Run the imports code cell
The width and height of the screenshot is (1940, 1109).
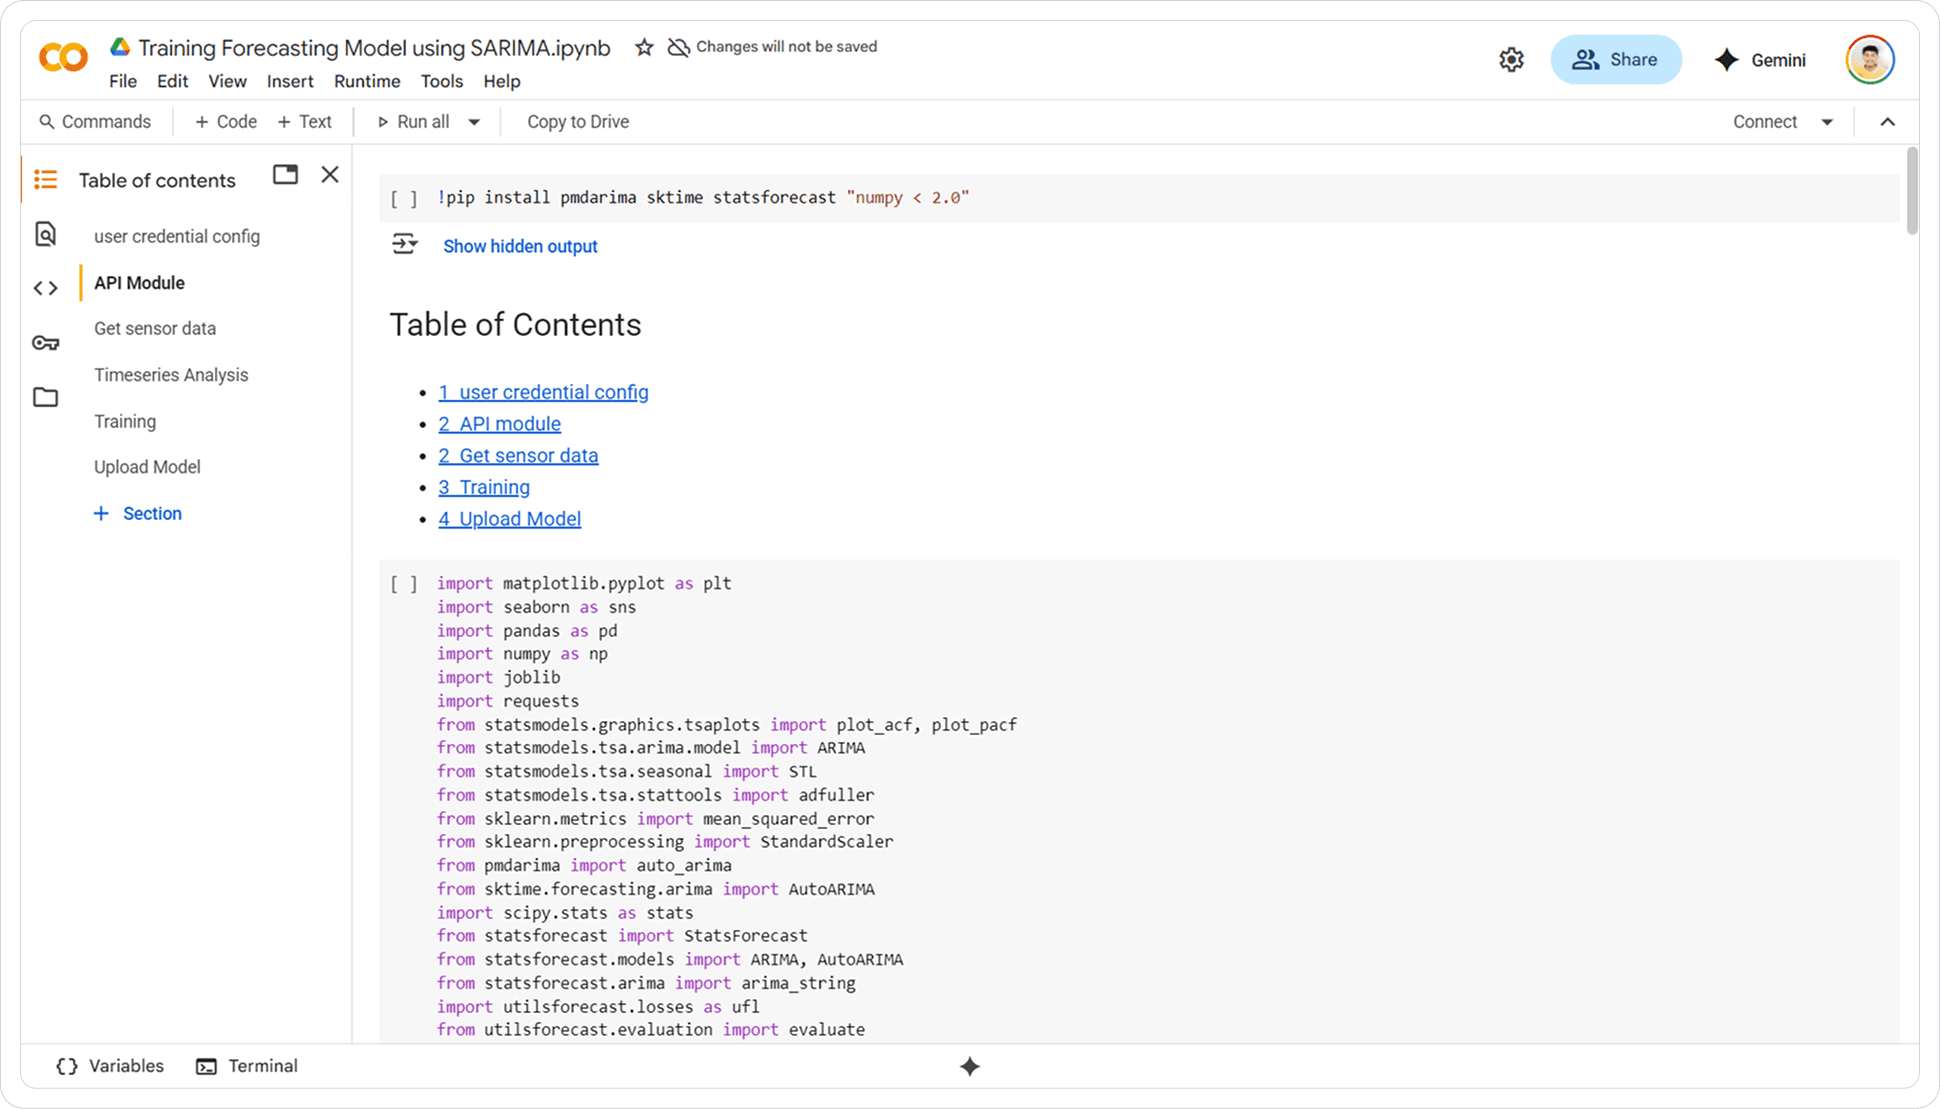[404, 584]
